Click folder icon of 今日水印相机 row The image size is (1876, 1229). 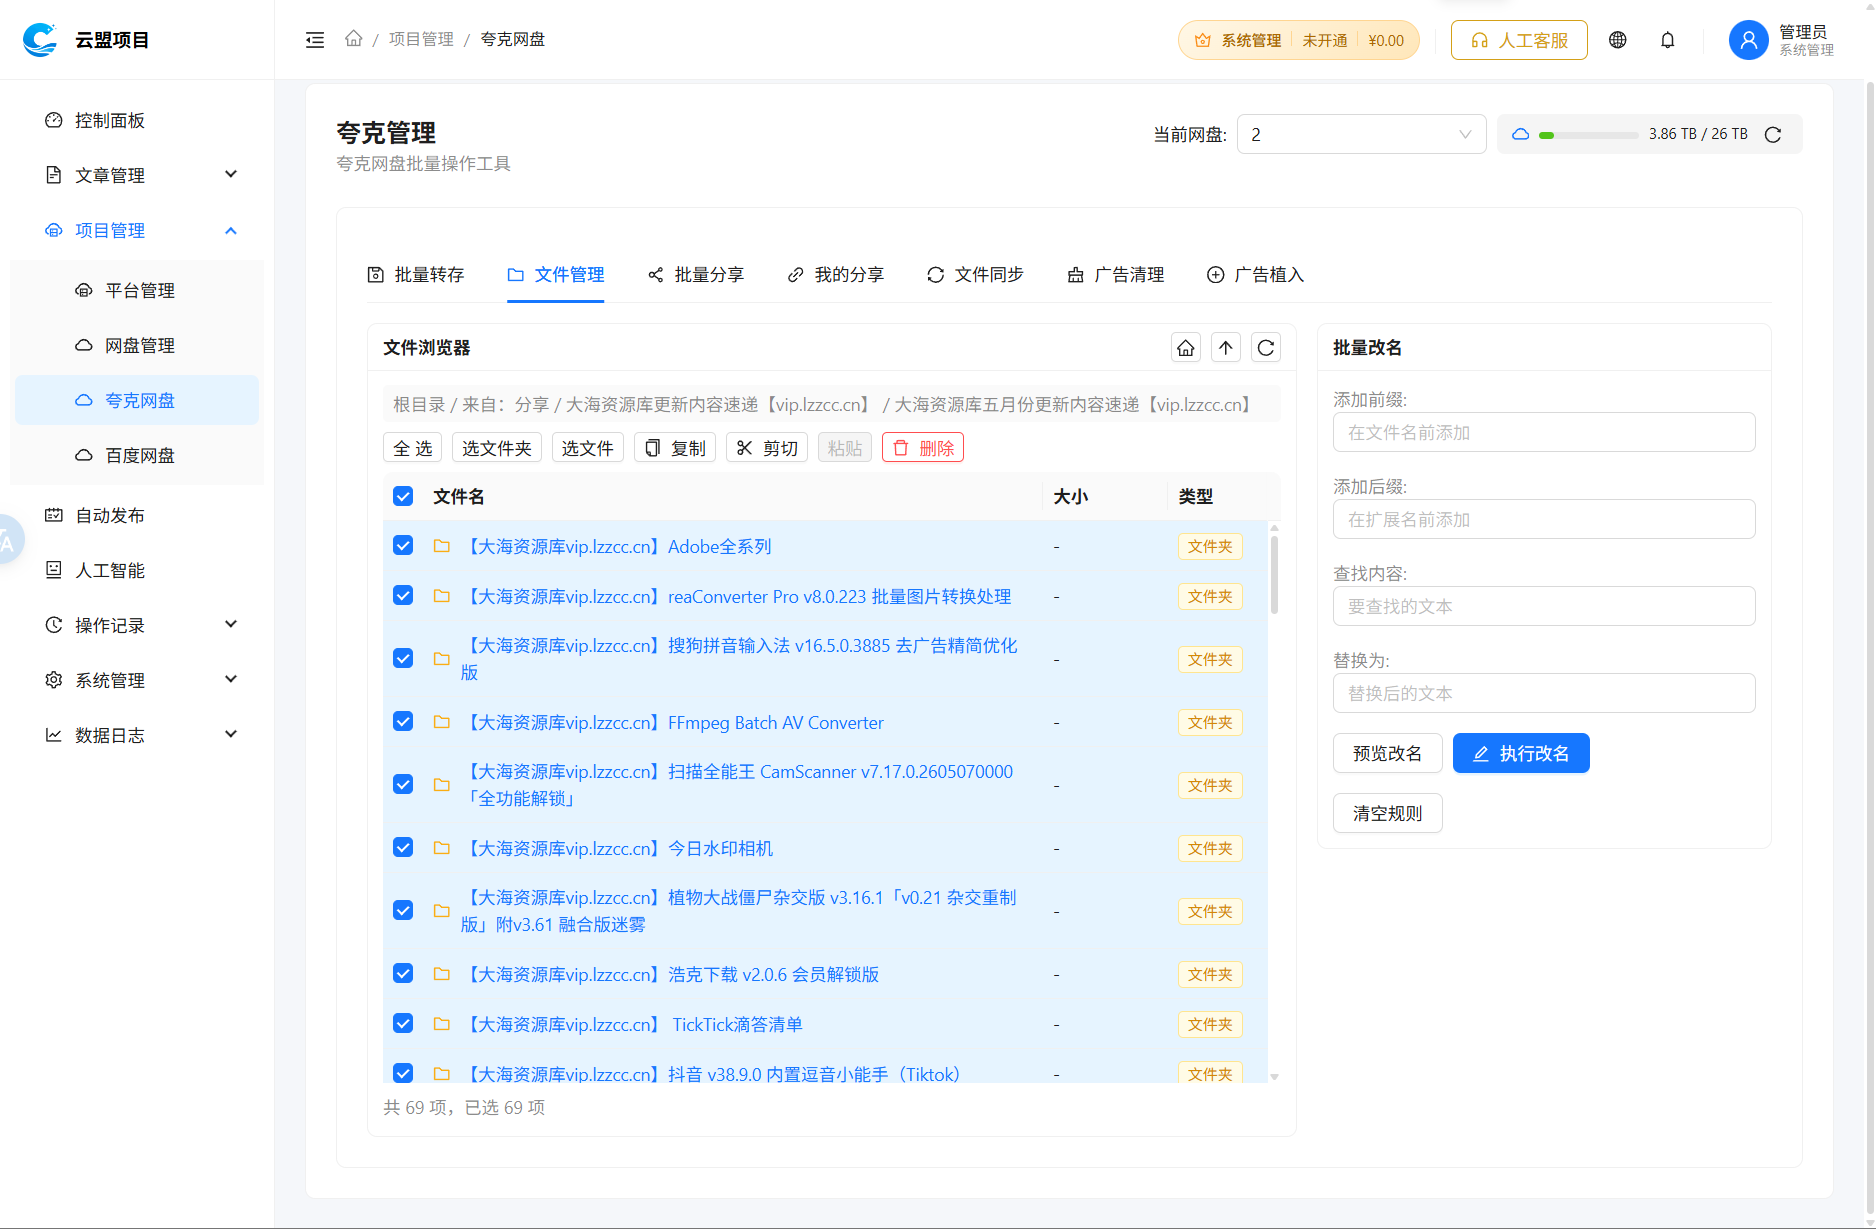coord(441,848)
